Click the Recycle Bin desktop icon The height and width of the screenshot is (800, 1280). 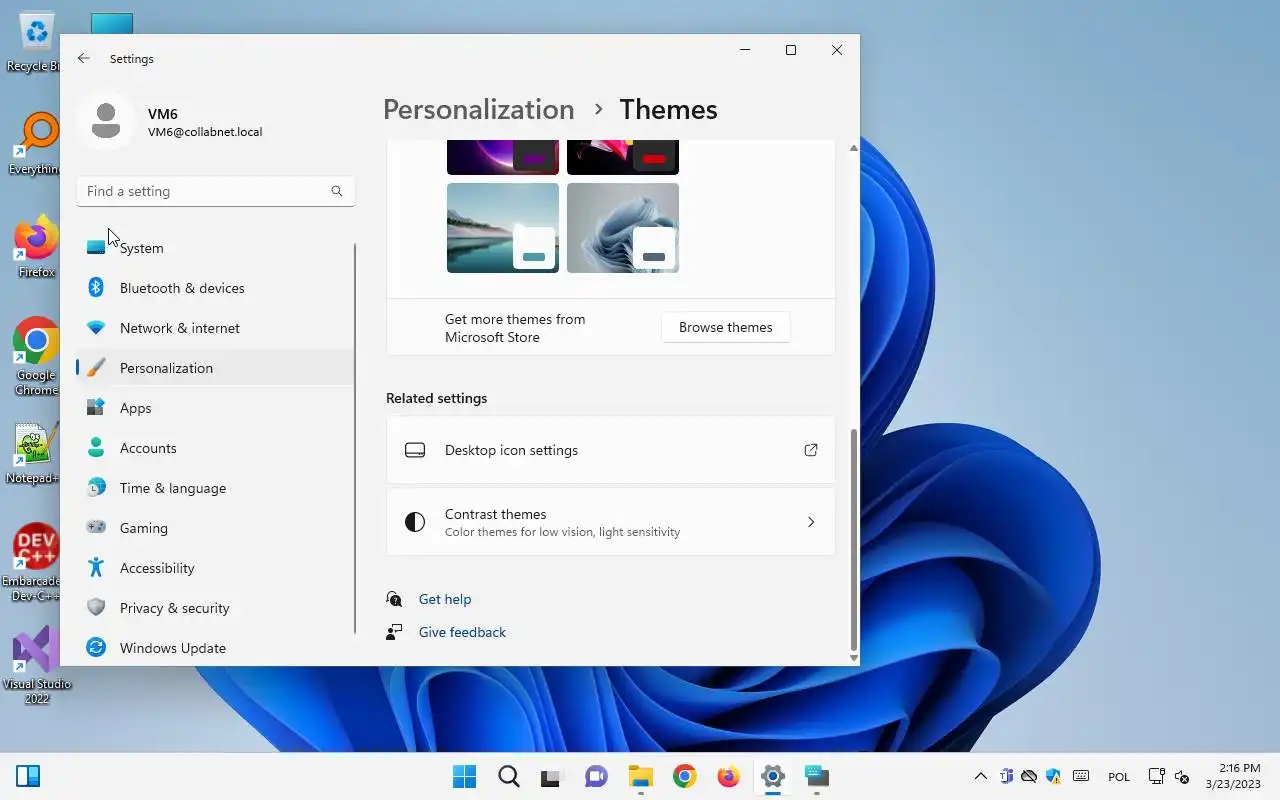click(x=35, y=42)
